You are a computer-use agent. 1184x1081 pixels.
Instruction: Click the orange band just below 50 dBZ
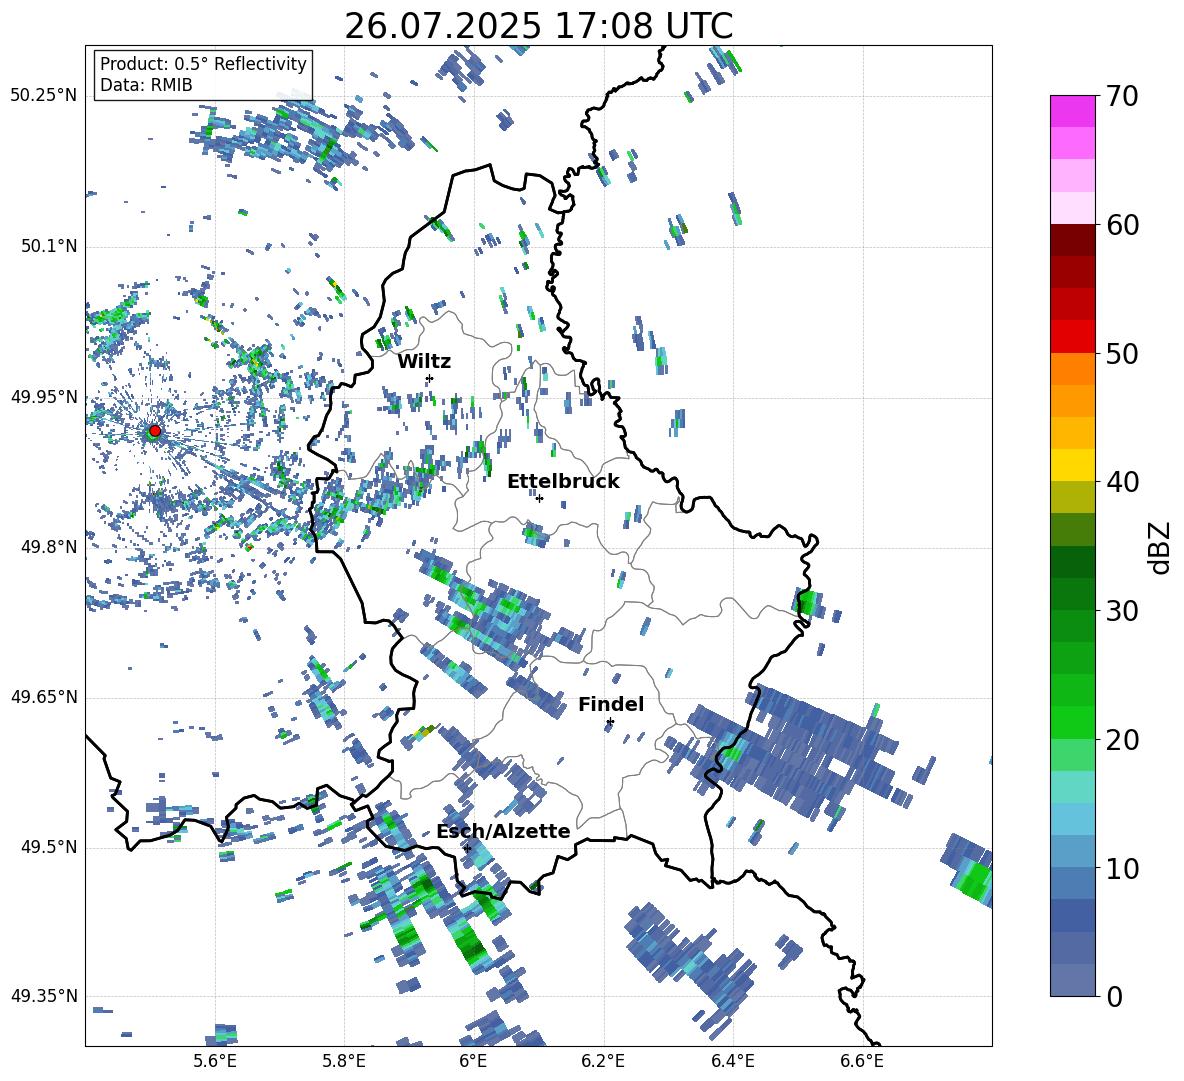(x=1073, y=369)
